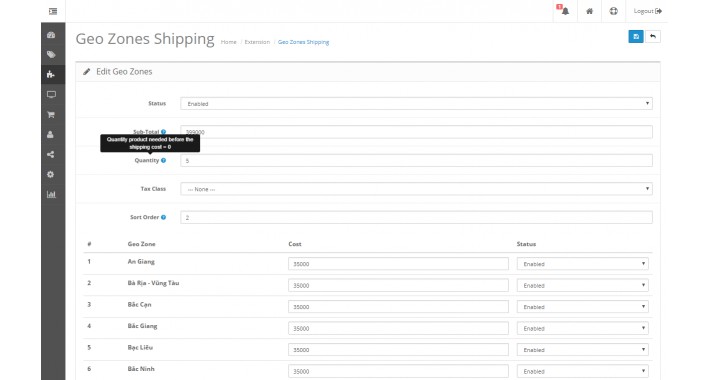Click the Bắc Ninh cost field

tap(398, 371)
